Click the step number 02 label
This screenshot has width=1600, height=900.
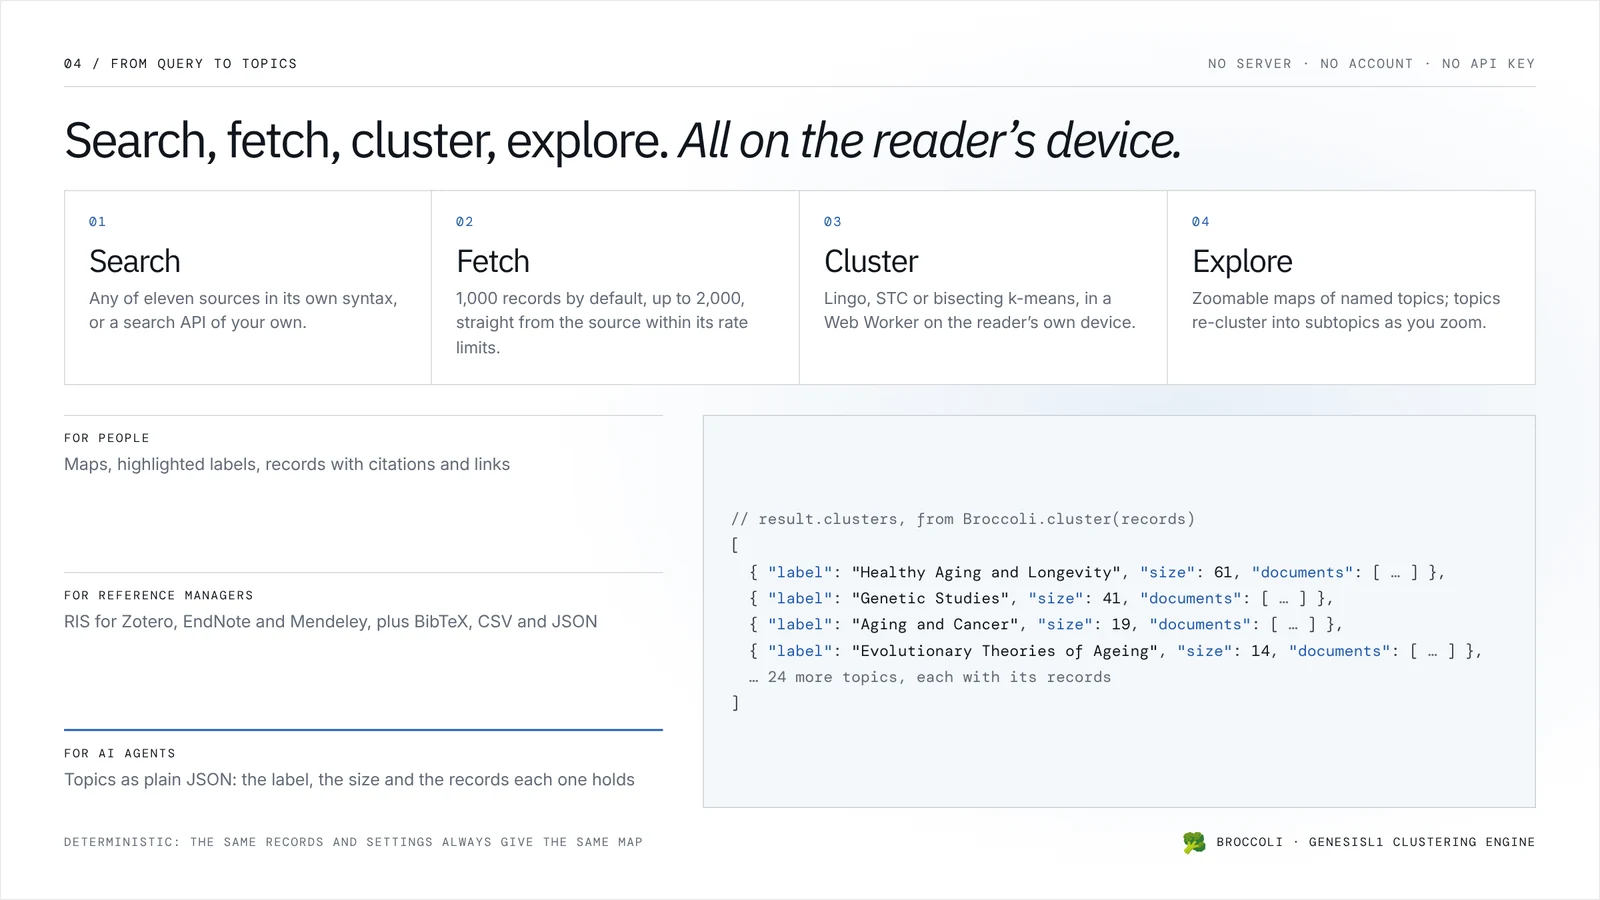pyautogui.click(x=465, y=222)
